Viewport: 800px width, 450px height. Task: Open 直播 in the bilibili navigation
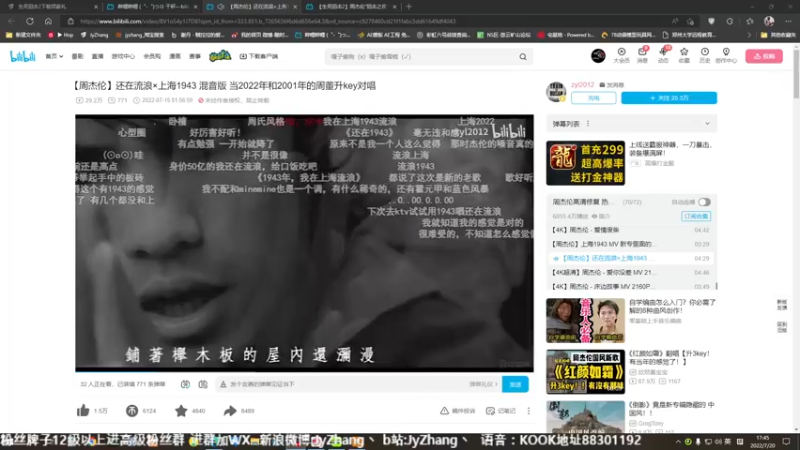(97, 56)
